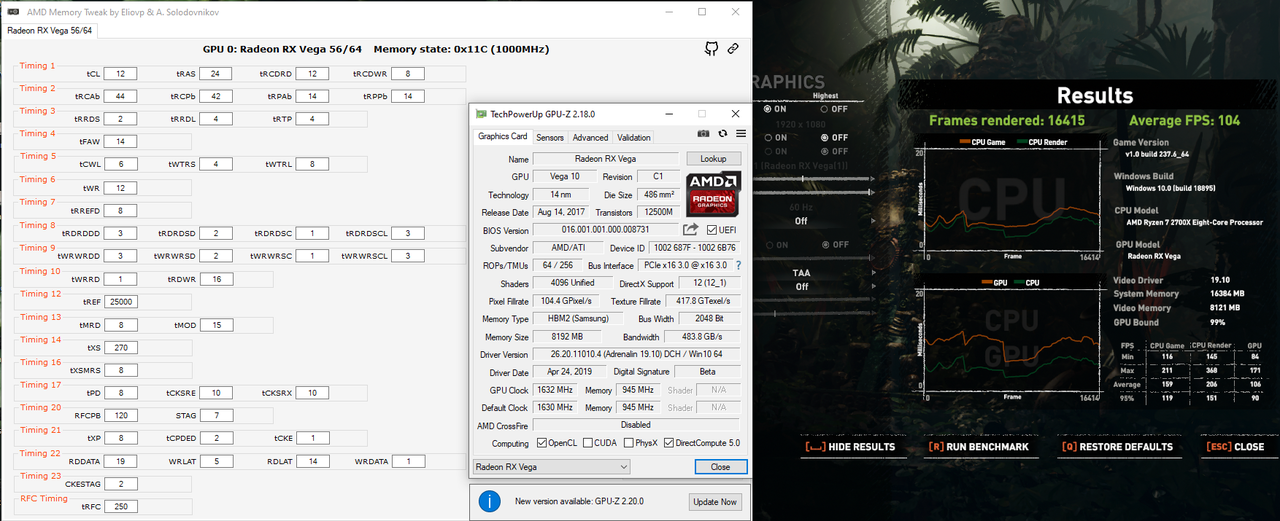Viewport: 1280px width, 521px height.
Task: Open the Radeon RX Vega GPU dropdown
Action: pos(551,467)
